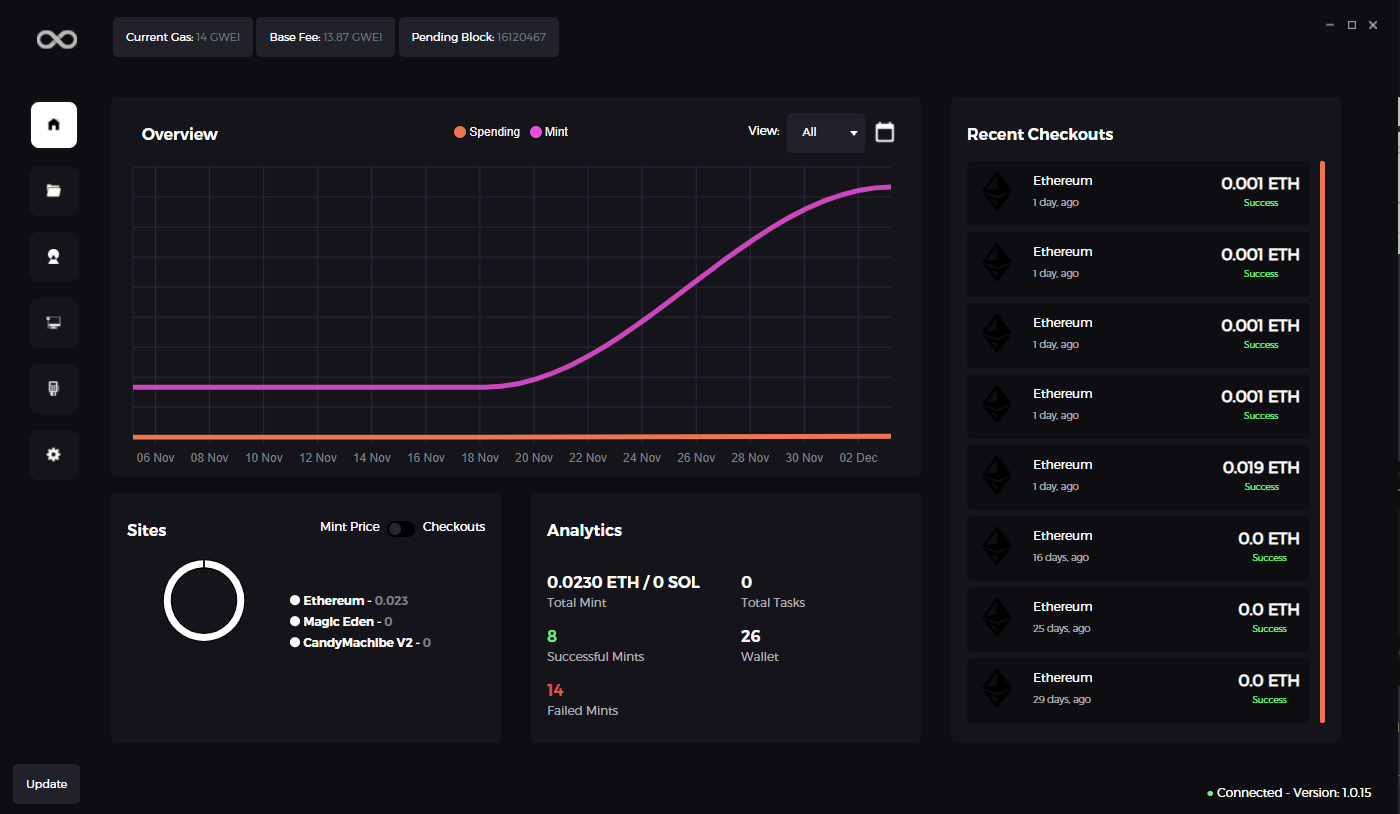Click the Pending Block indicator
This screenshot has width=1400, height=814.
coord(479,37)
